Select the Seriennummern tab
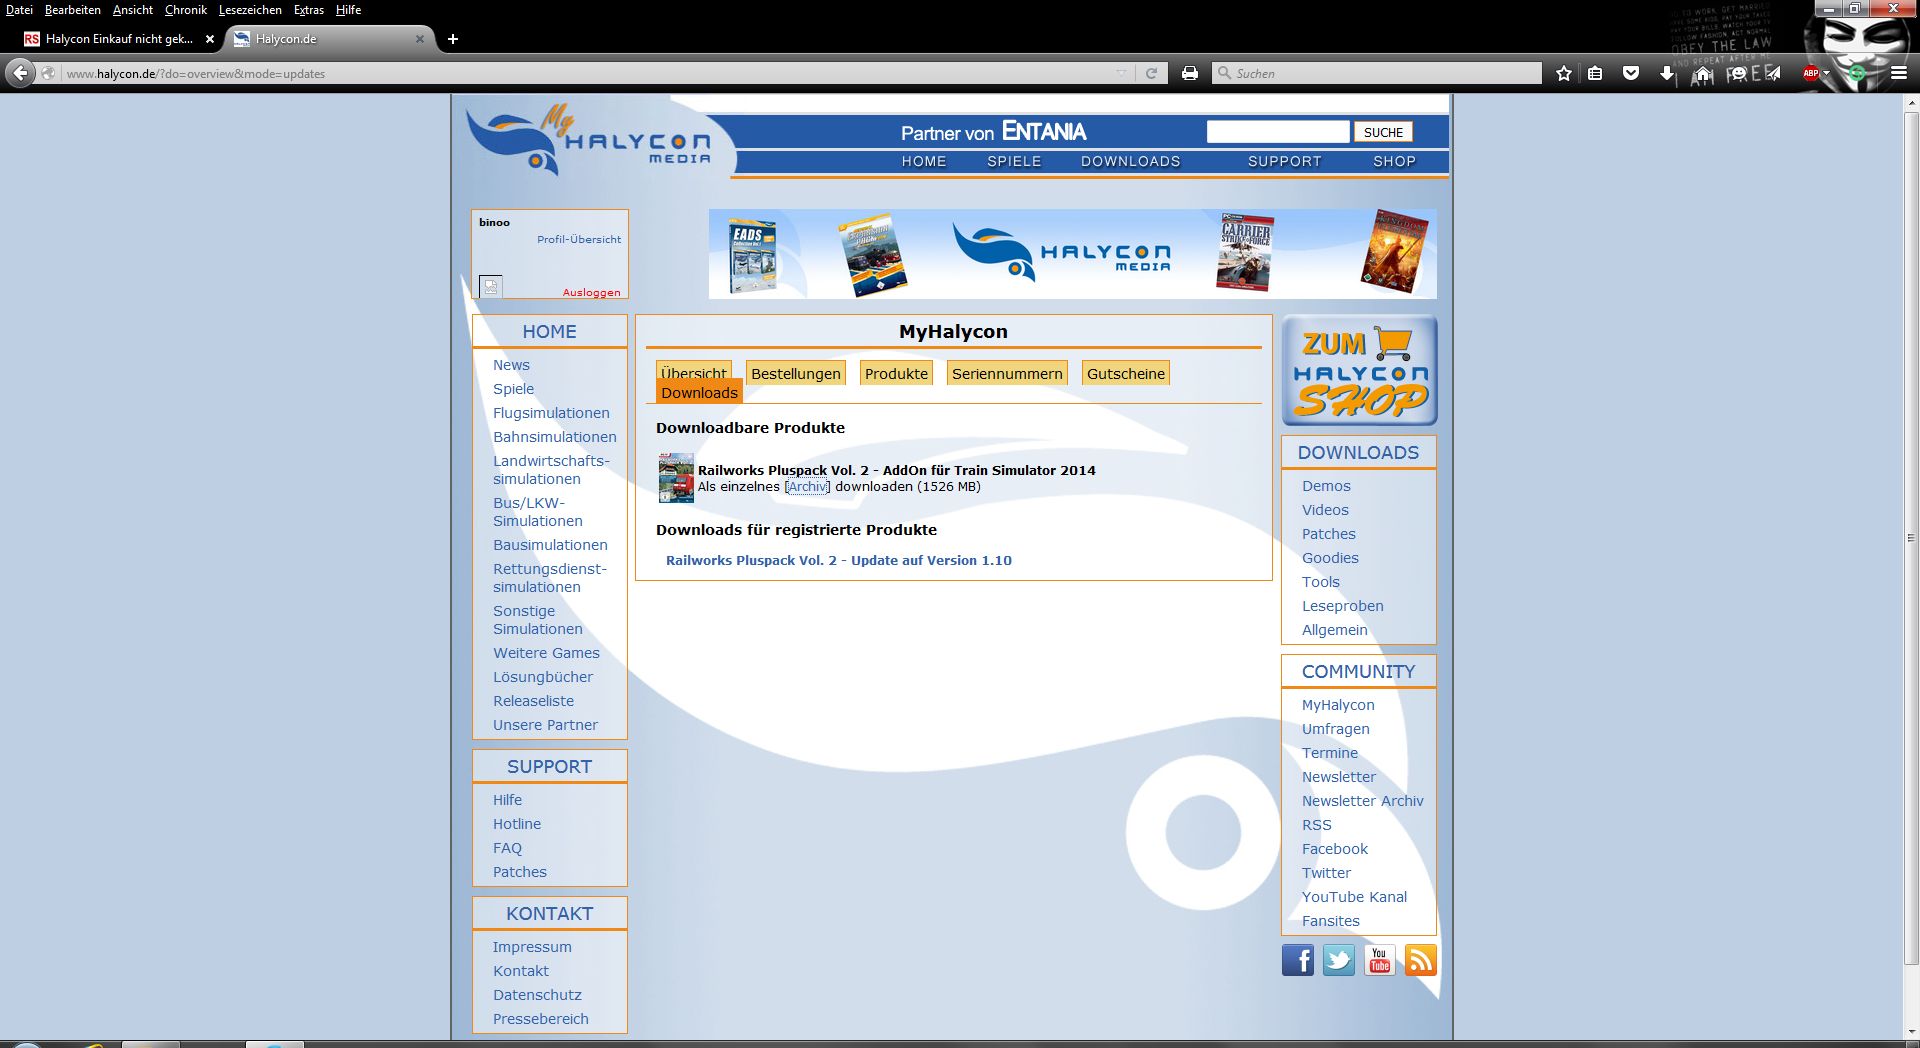Screen dimensions: 1920x1048 click(x=1007, y=374)
